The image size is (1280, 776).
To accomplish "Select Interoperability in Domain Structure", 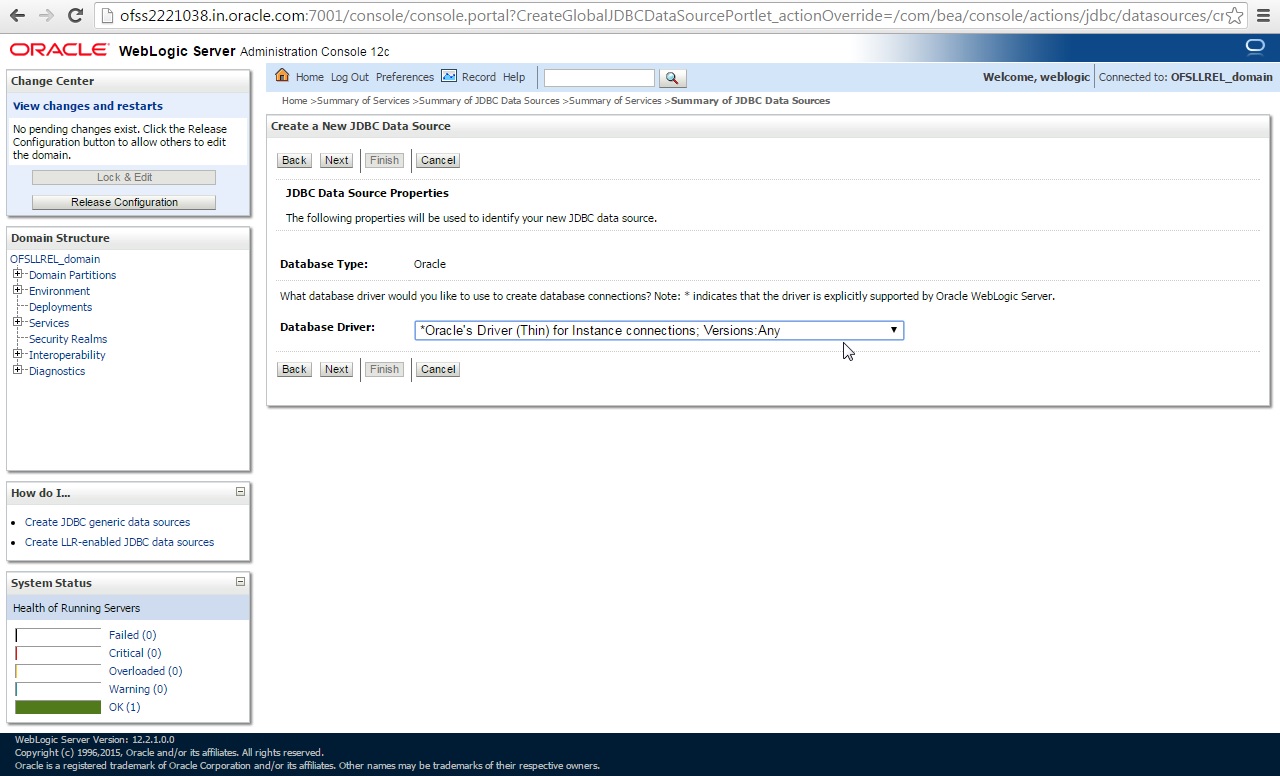I will 67,355.
